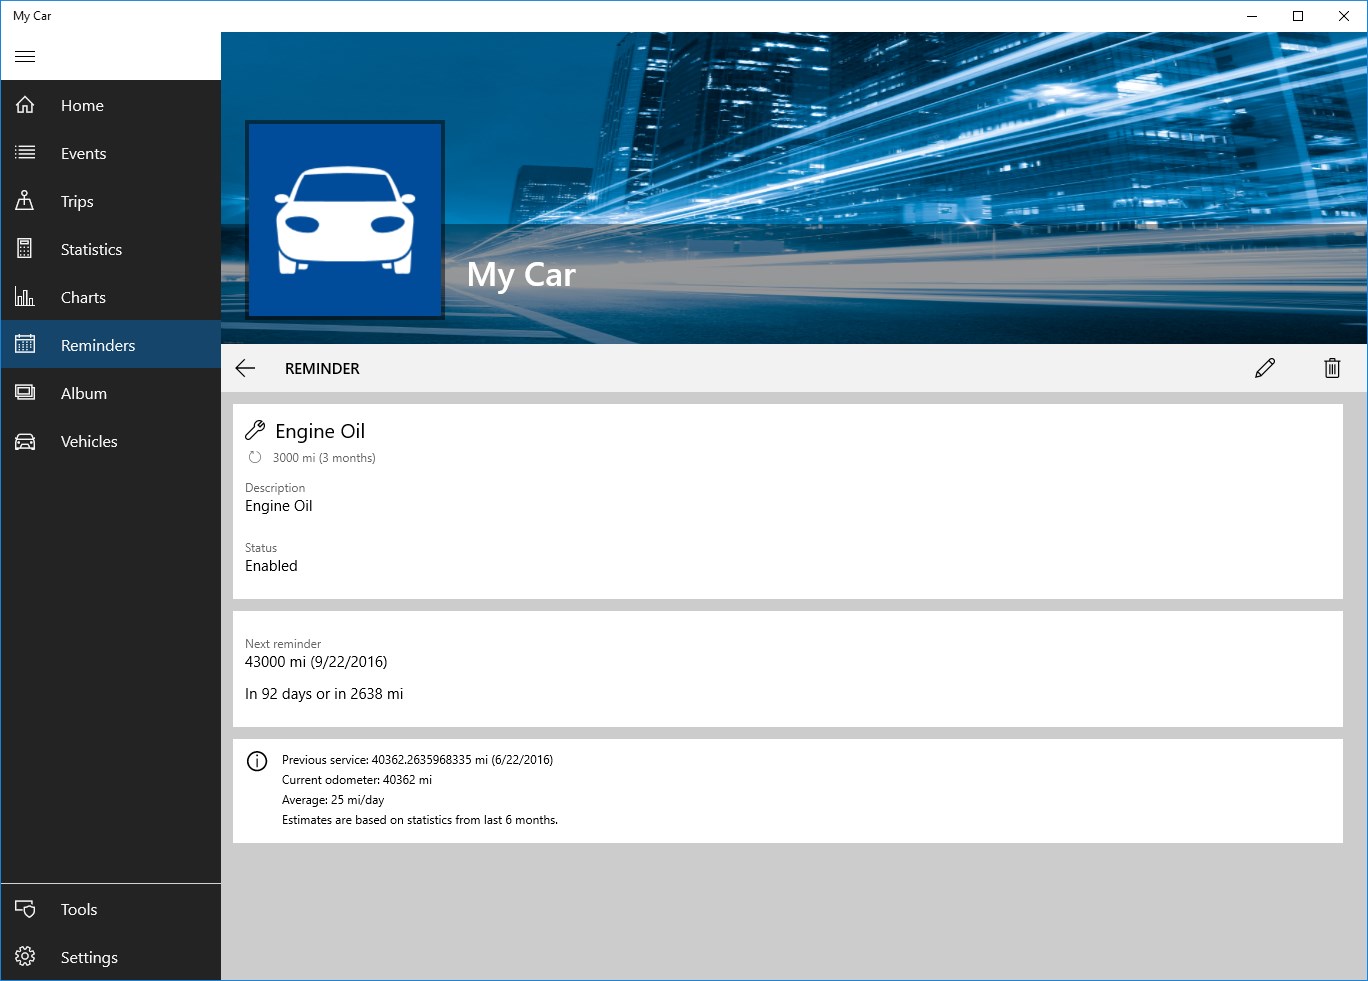Image resolution: width=1368 pixels, height=981 pixels.
Task: Open Tools via its sidebar icon
Action: click(x=25, y=908)
